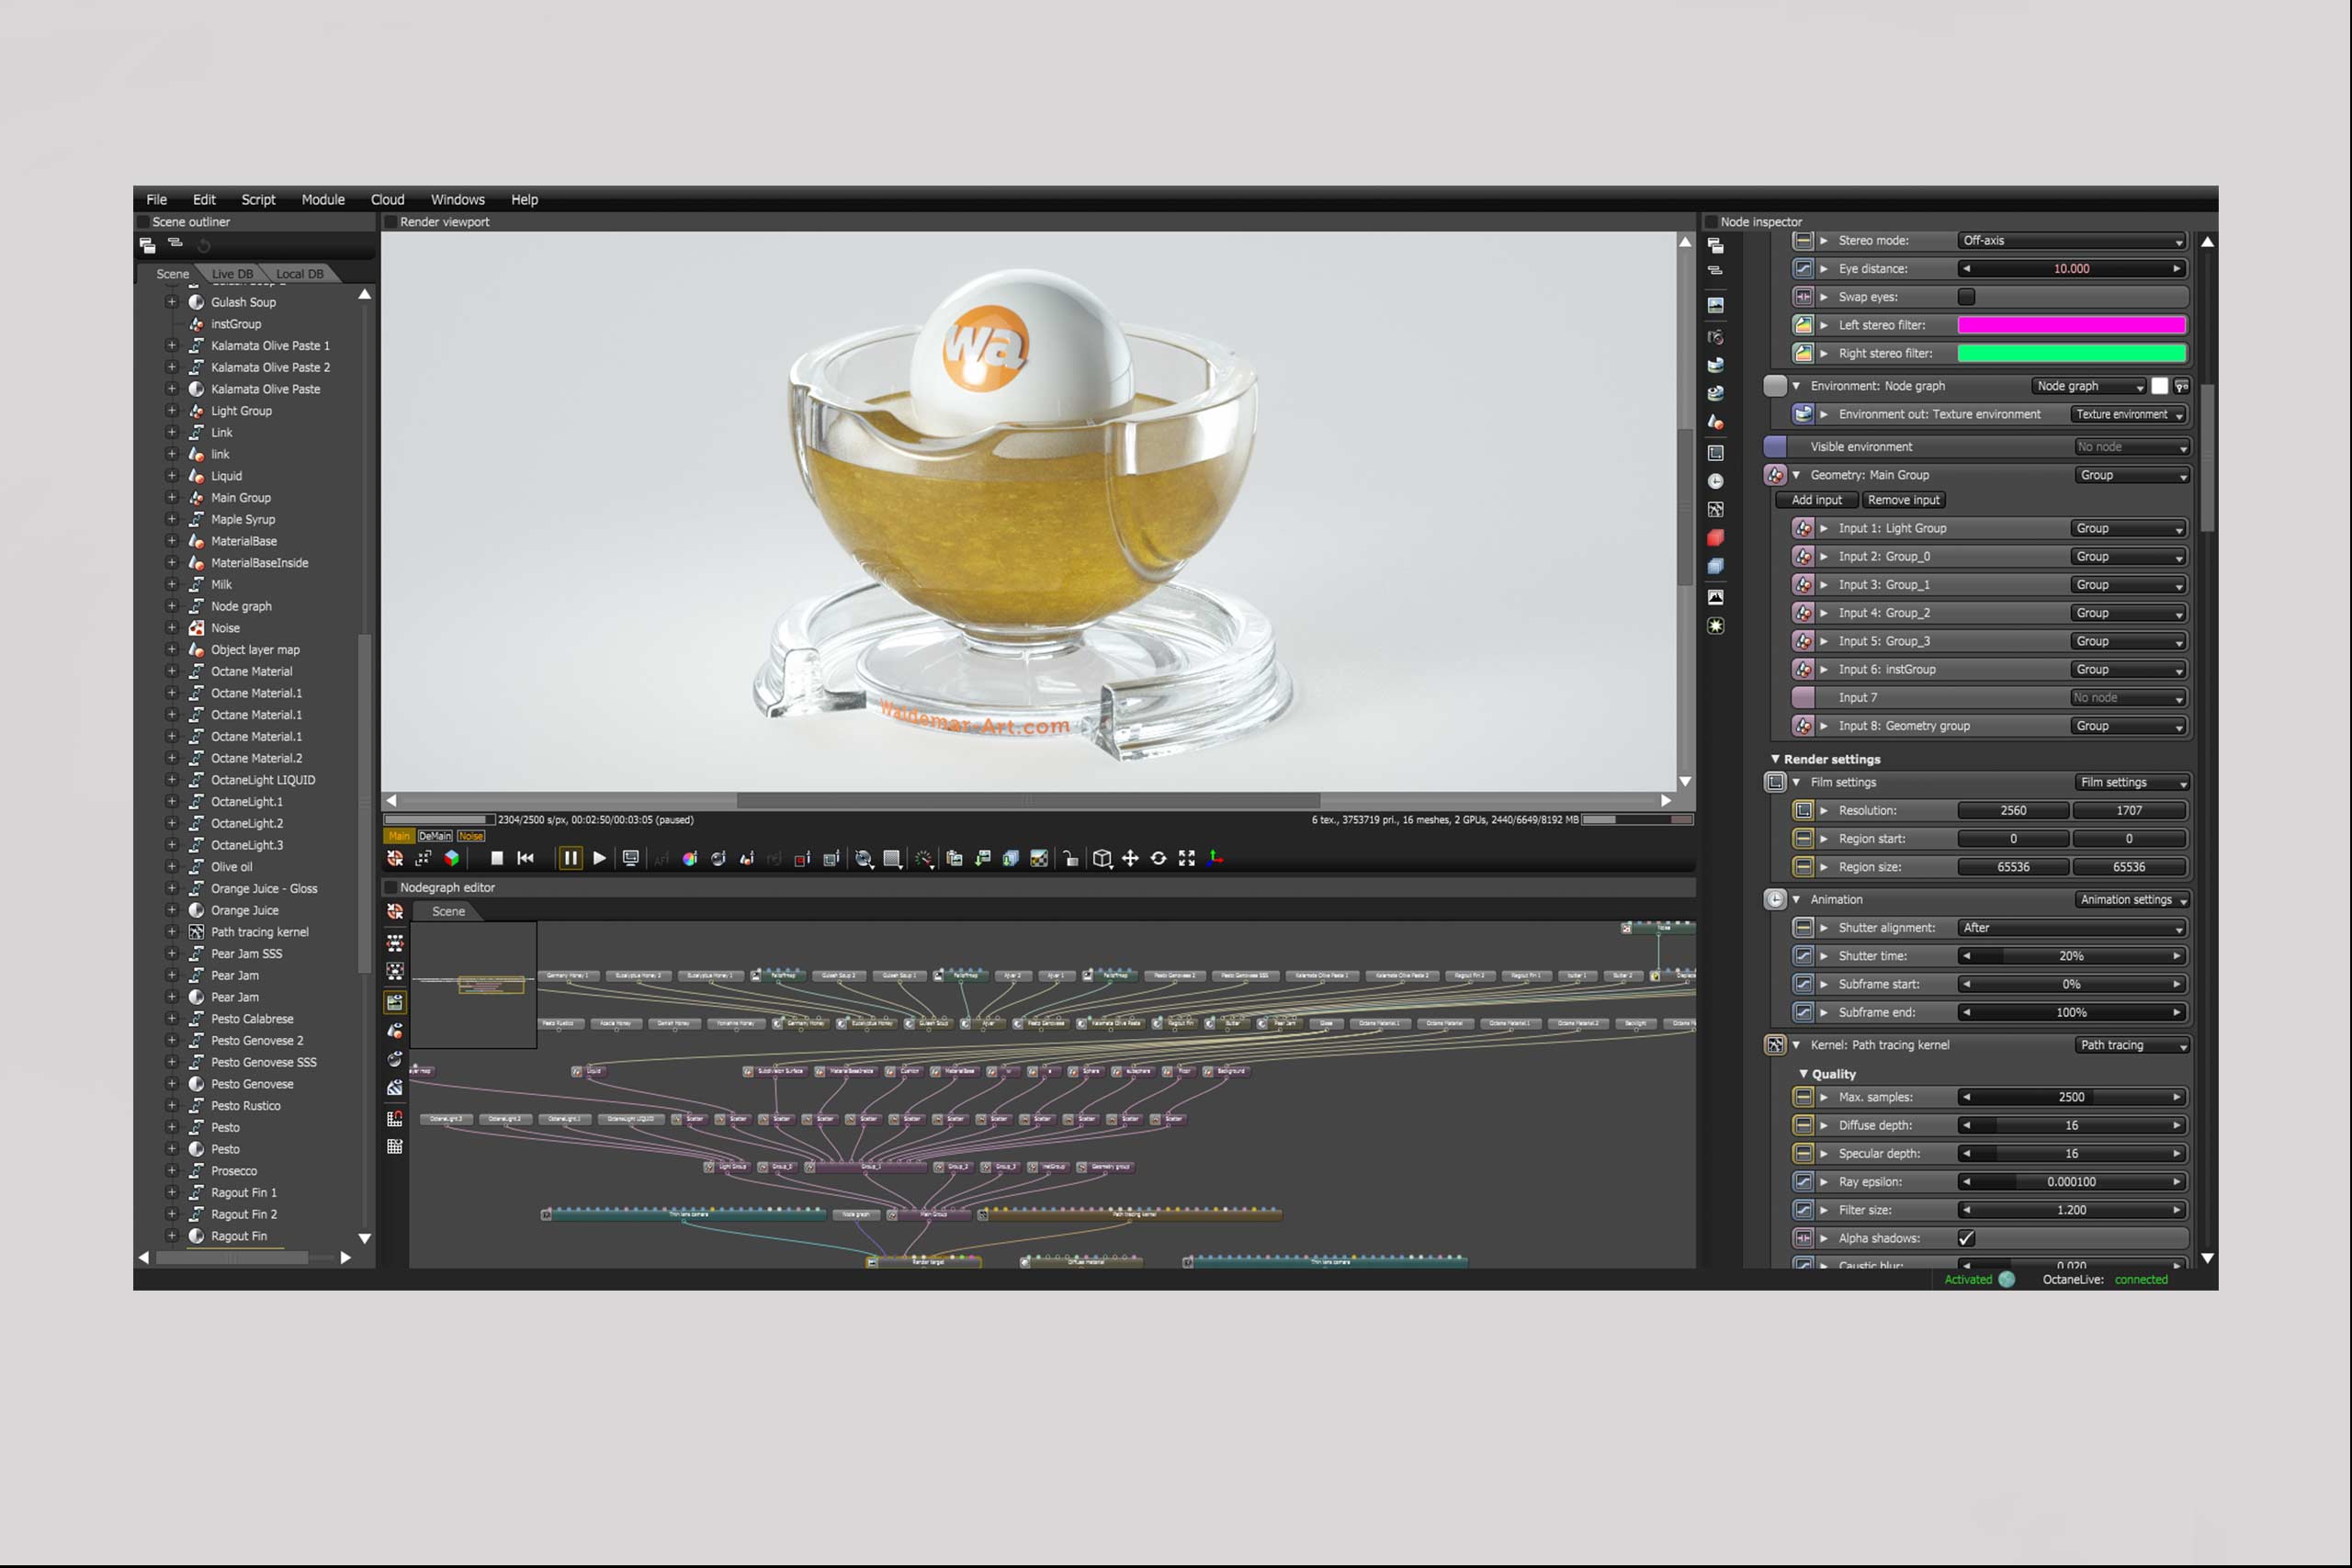Click the RGB cube render icon

[x=452, y=858]
